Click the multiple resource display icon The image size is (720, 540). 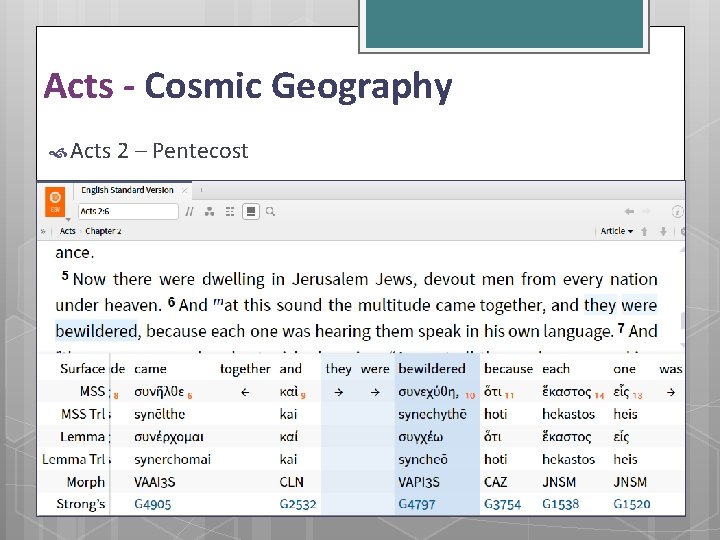point(230,211)
